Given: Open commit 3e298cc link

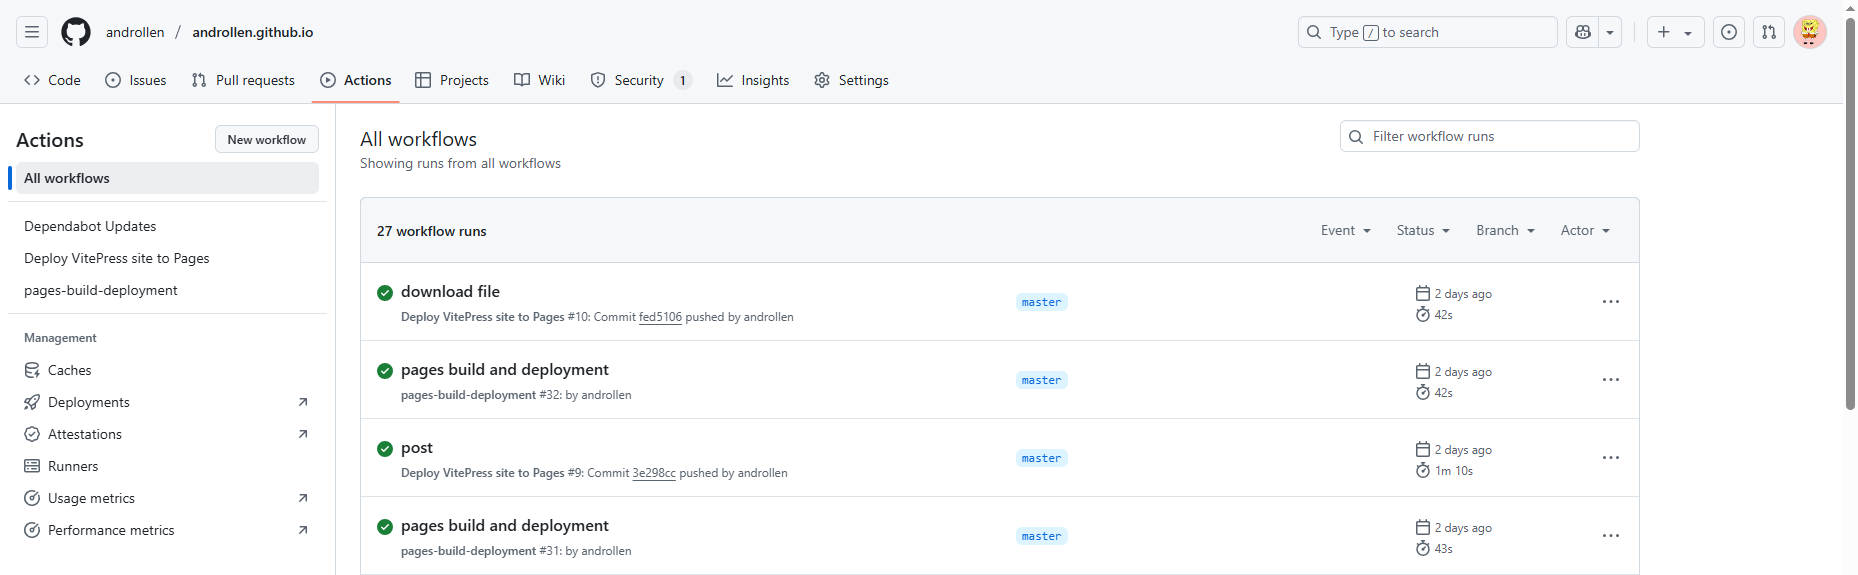Looking at the screenshot, I should pos(654,473).
